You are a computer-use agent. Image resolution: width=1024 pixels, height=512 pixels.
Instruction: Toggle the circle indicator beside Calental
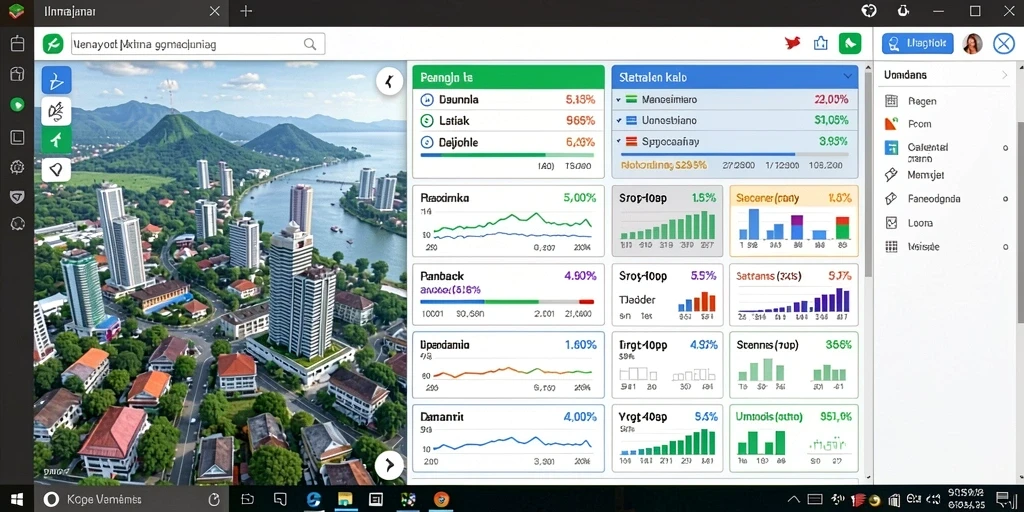pos(1005,149)
